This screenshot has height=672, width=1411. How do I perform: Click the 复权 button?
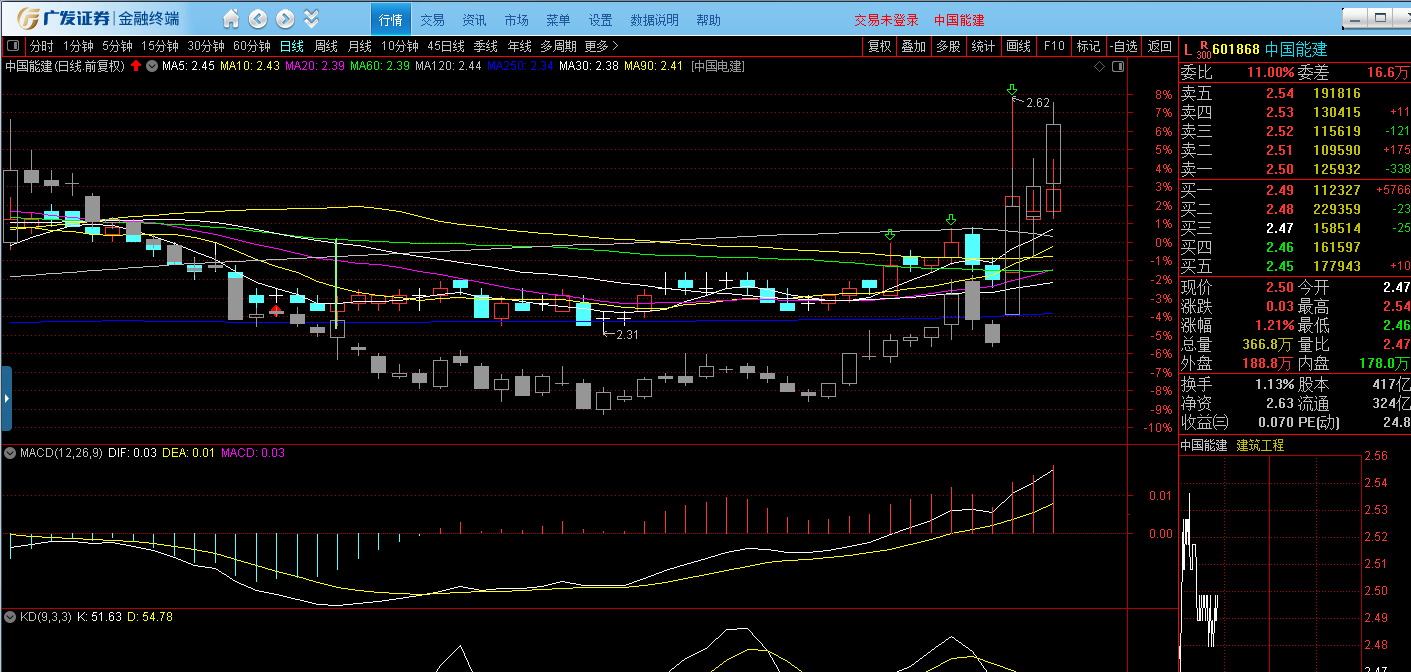pos(879,46)
